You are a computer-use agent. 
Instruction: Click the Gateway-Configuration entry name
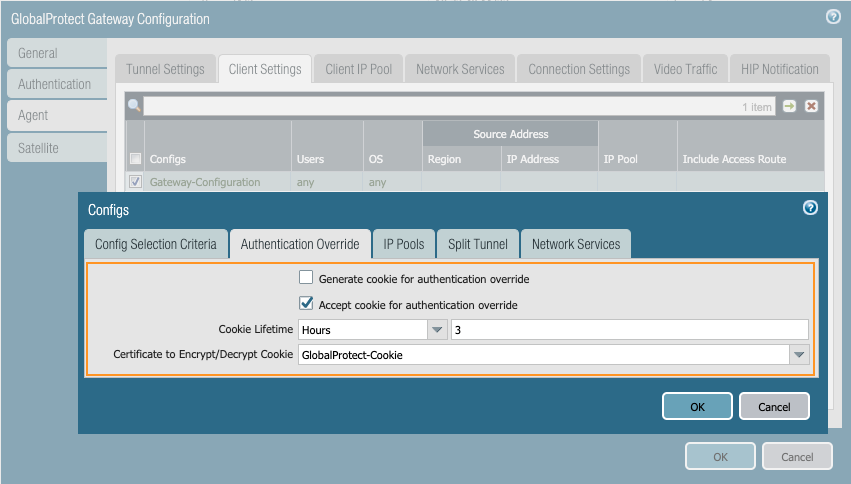point(205,182)
